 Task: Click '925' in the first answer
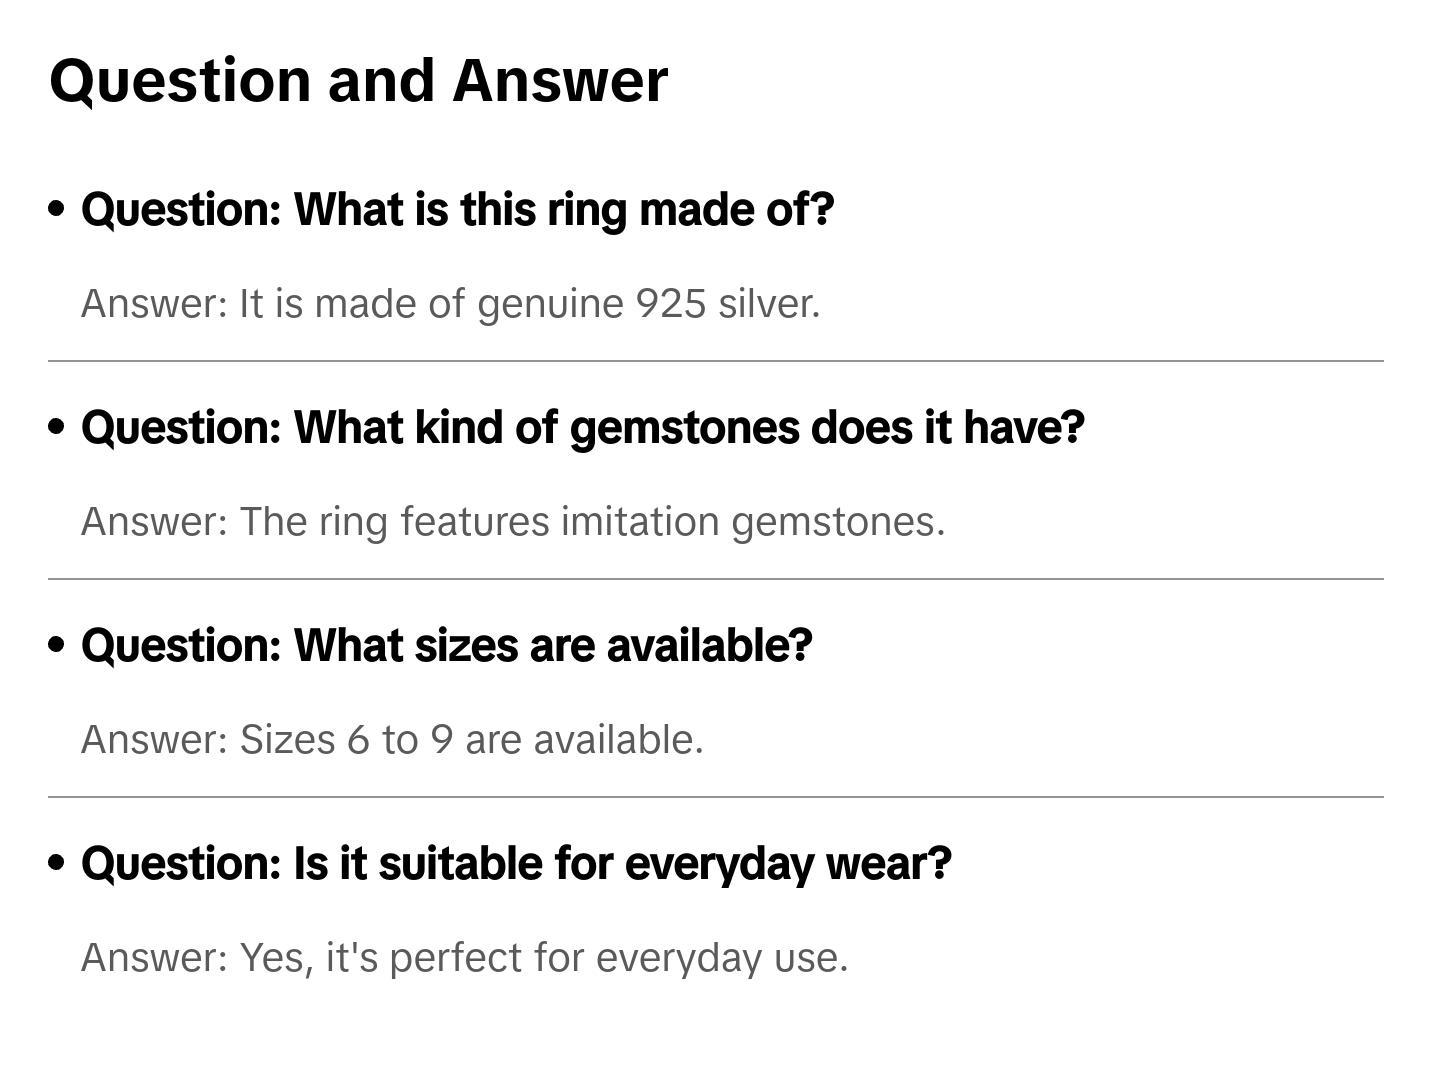671,304
